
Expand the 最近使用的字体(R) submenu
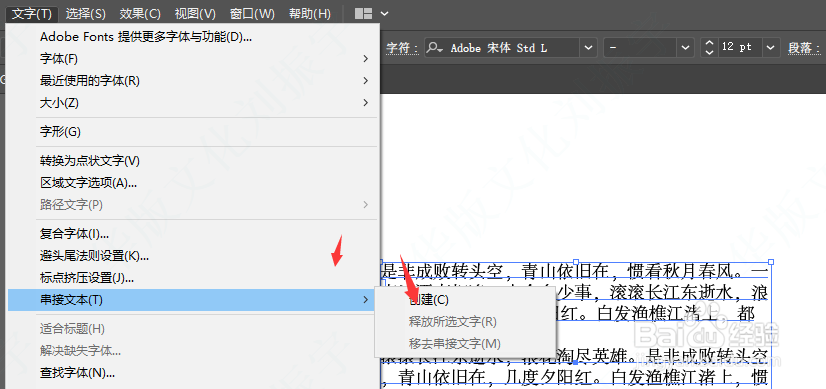coord(193,81)
